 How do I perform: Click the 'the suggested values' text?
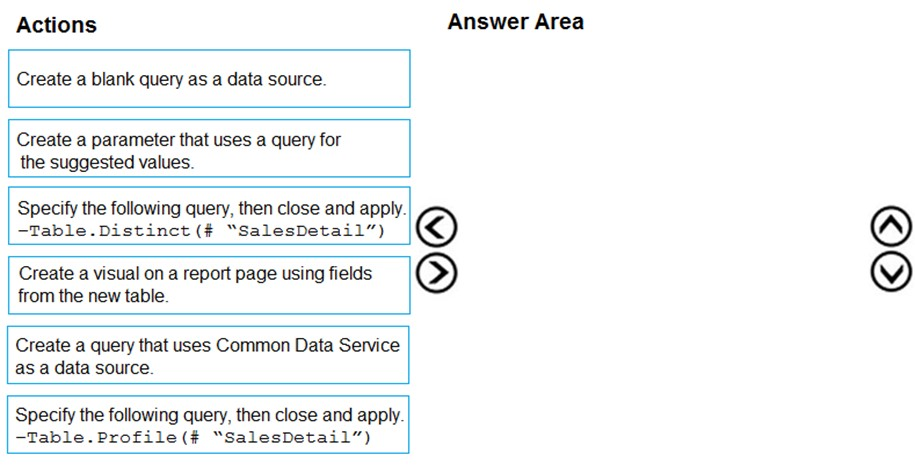click(105, 162)
